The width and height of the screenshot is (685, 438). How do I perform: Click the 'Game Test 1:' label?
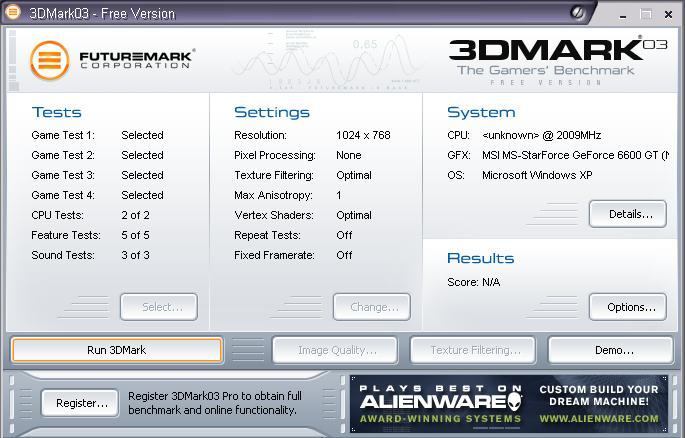(x=63, y=135)
